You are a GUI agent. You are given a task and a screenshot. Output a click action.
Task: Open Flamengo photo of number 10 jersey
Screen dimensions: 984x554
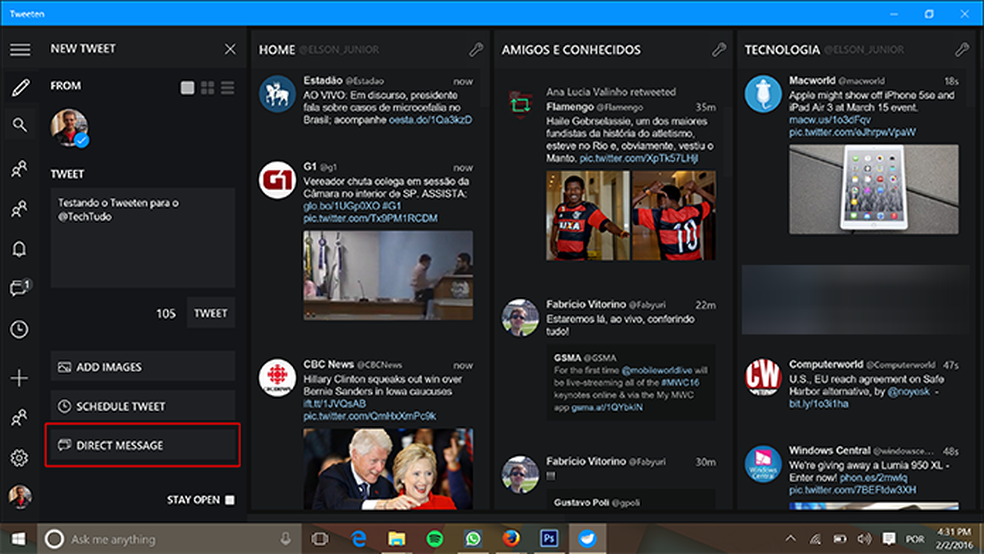674,216
